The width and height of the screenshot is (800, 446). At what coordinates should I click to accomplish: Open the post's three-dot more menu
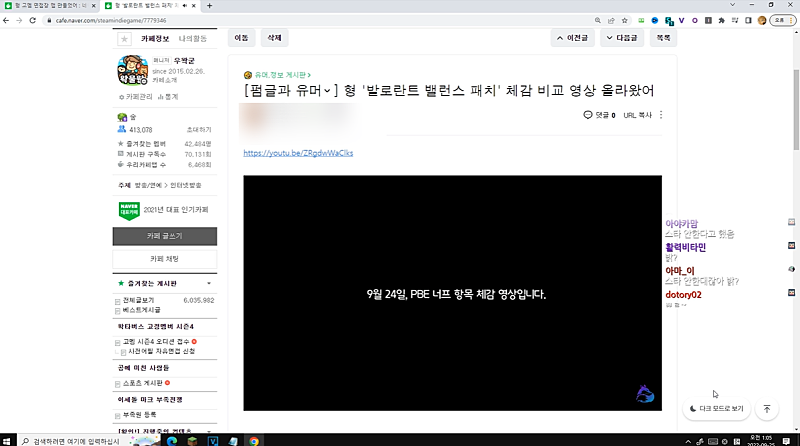(661, 115)
